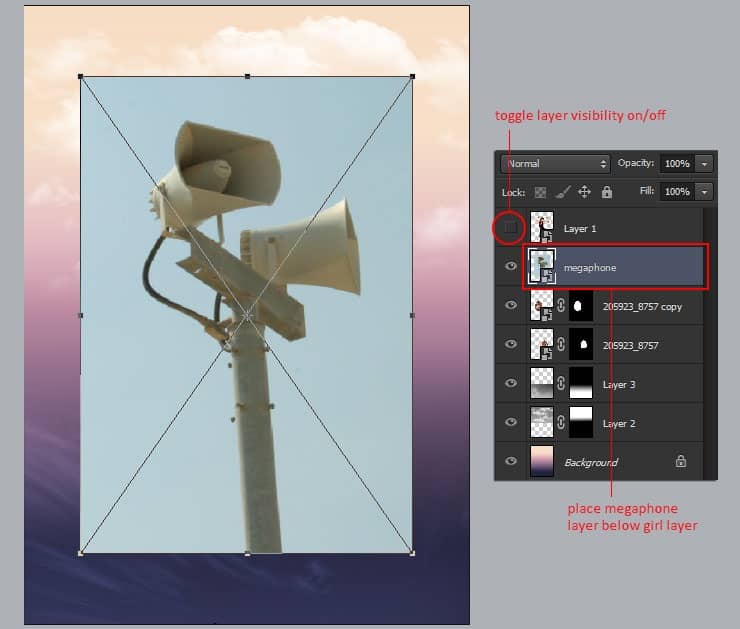This screenshot has height=629, width=740.
Task: Hide Layer 2 with its eye icon
Action: pyautogui.click(x=511, y=422)
